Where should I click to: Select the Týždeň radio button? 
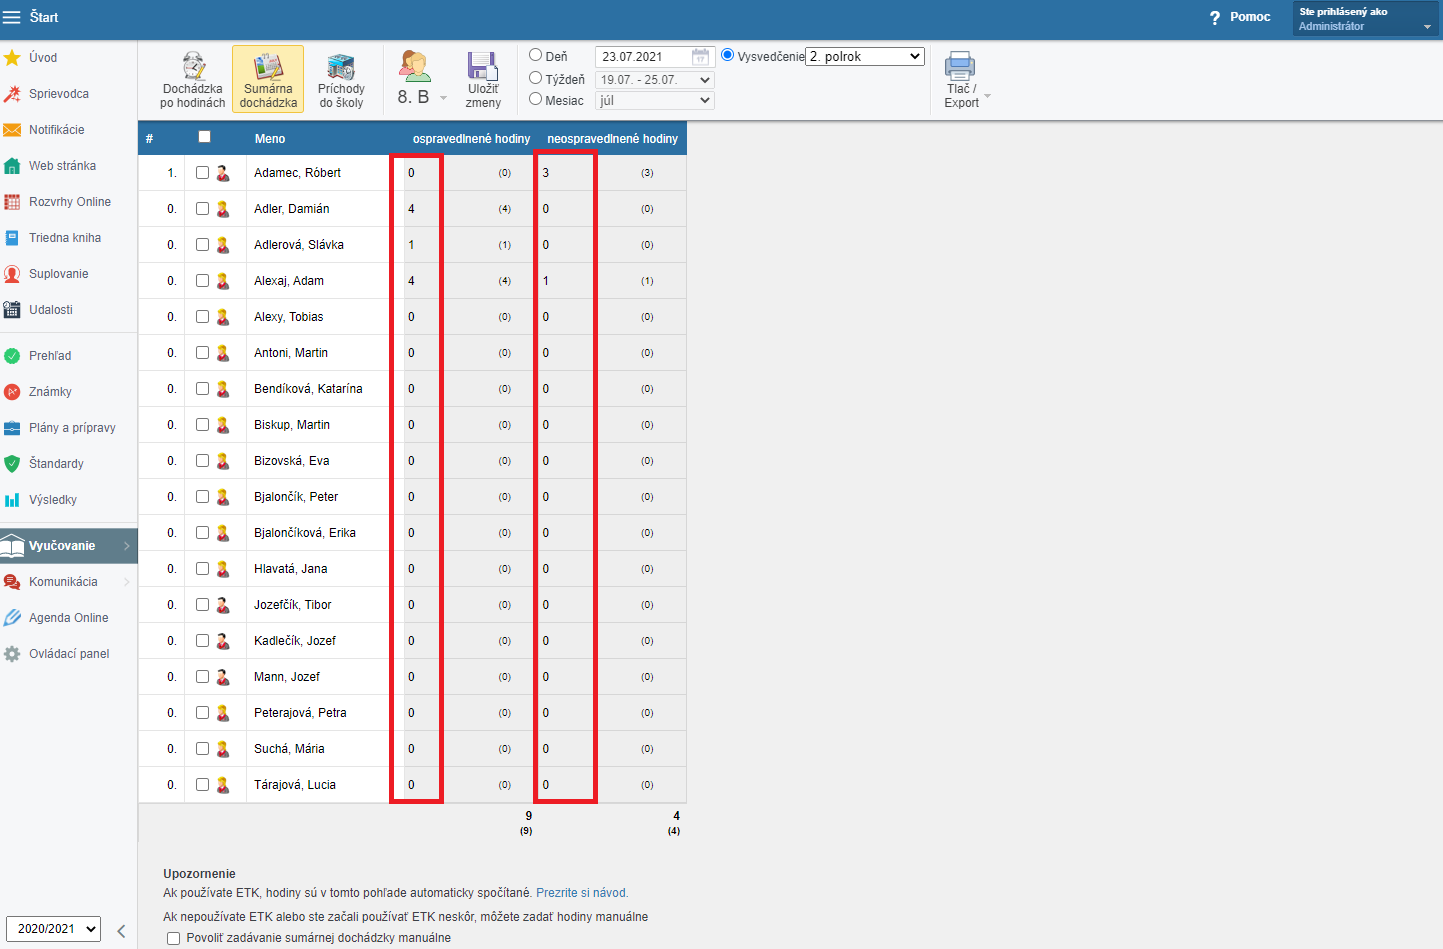(536, 78)
